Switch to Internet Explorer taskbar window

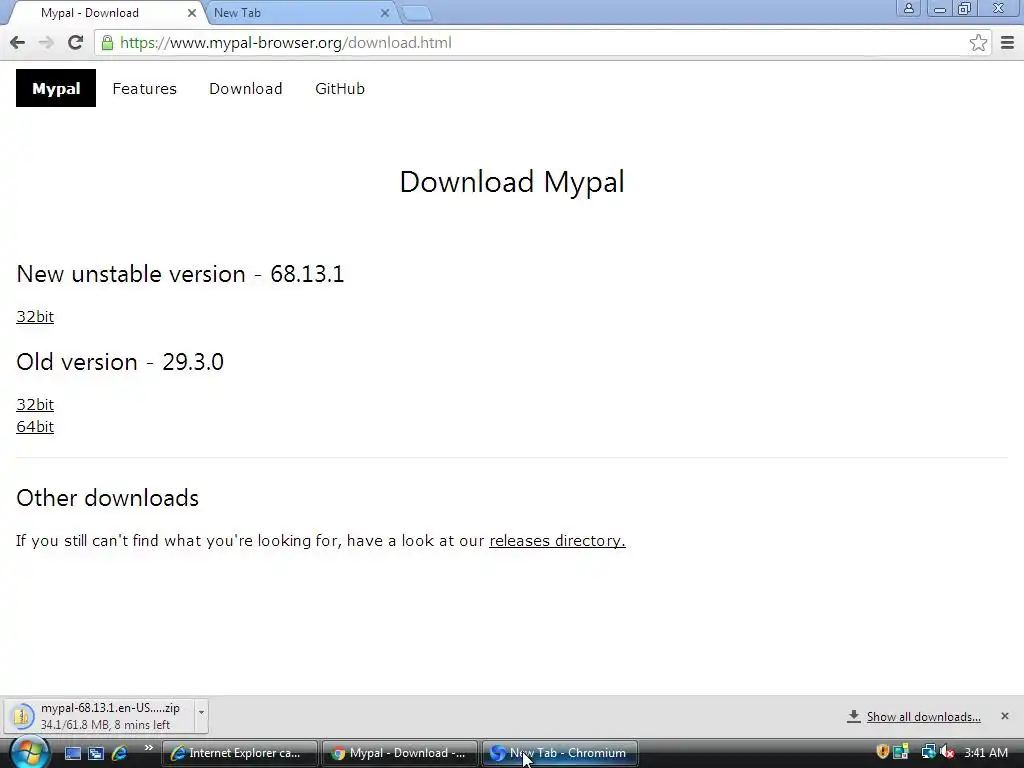[239, 753]
